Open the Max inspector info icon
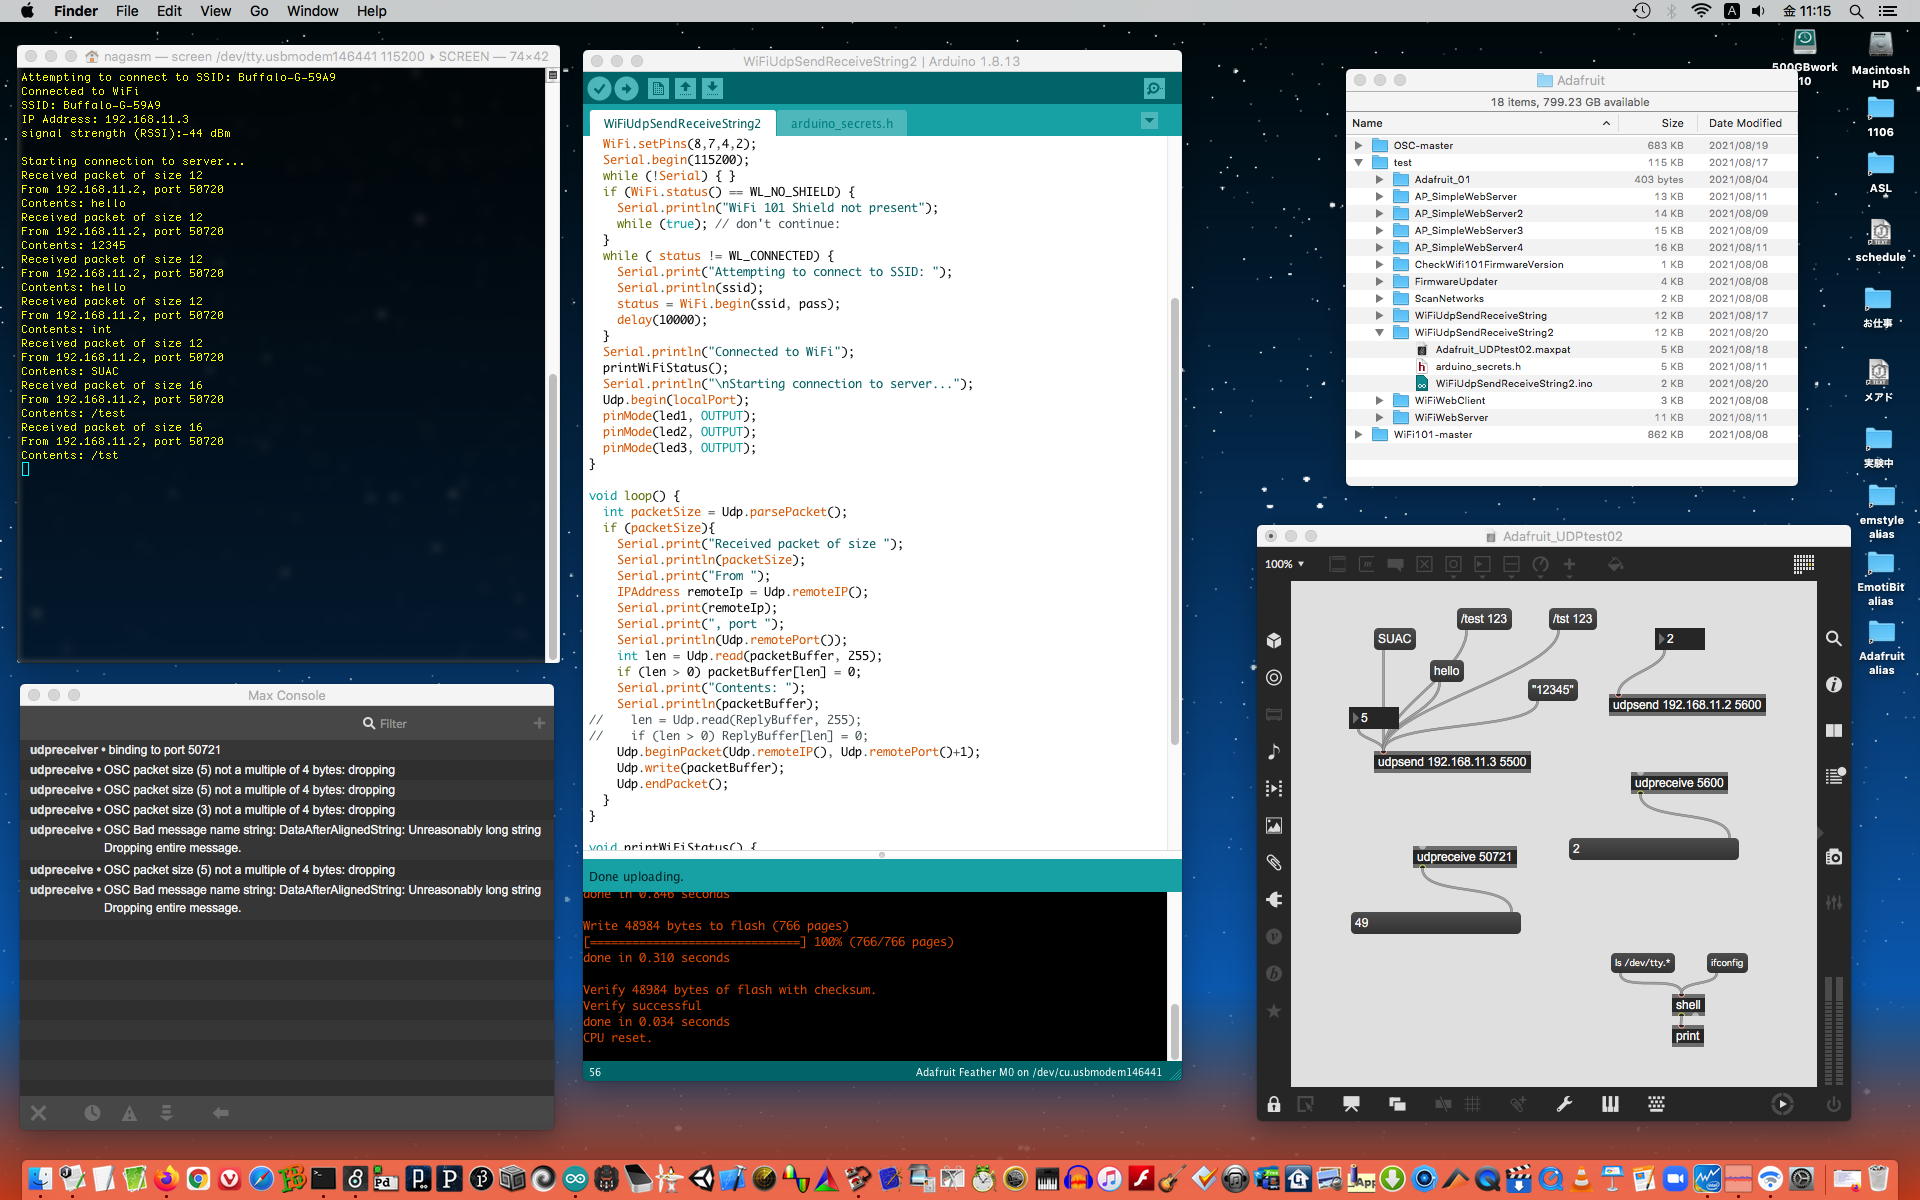 (1833, 685)
